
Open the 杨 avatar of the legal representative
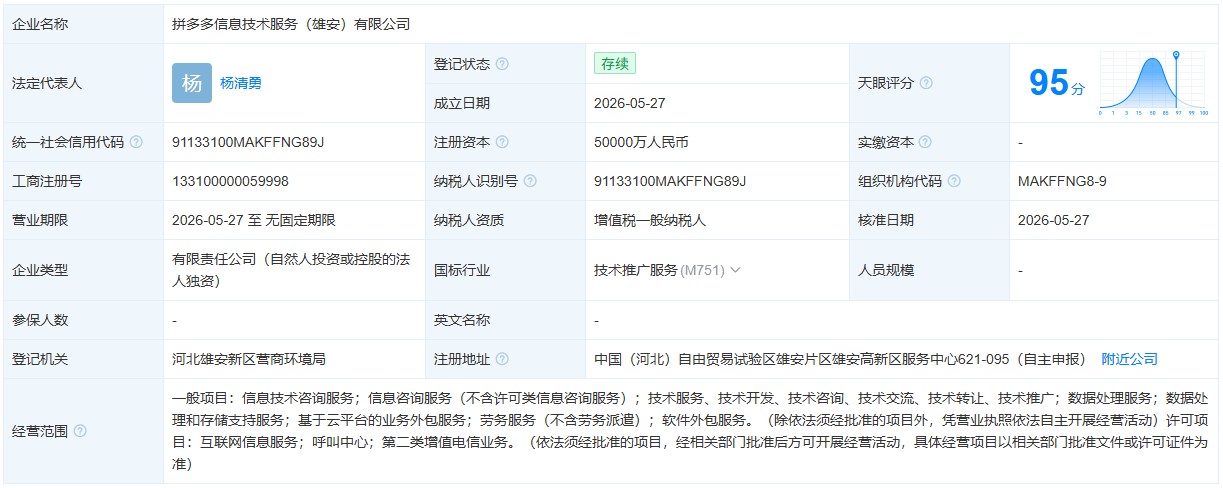pyautogui.click(x=192, y=83)
